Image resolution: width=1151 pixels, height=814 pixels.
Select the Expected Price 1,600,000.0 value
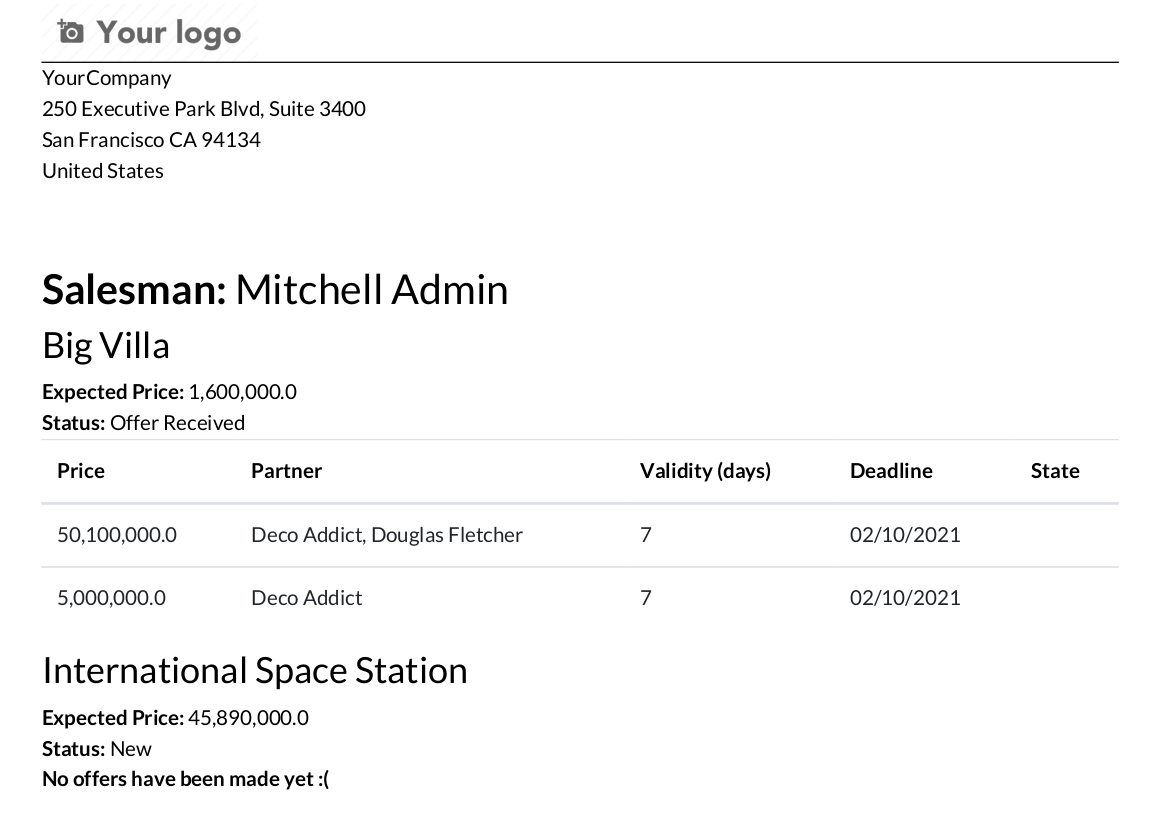(x=242, y=391)
